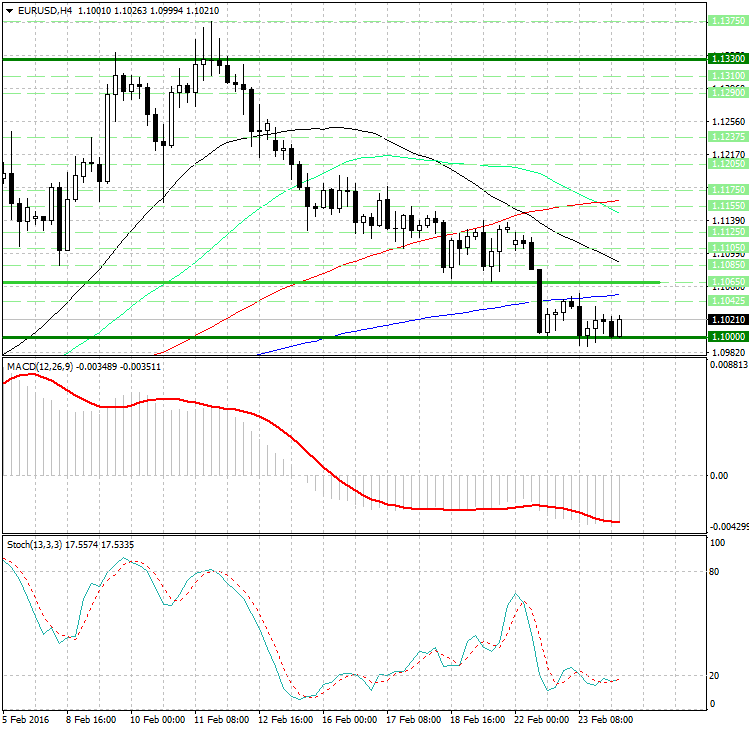The image size is (749, 731).
Task: Click the Stochastic 80 level label
Action: pyautogui.click(x=714, y=572)
